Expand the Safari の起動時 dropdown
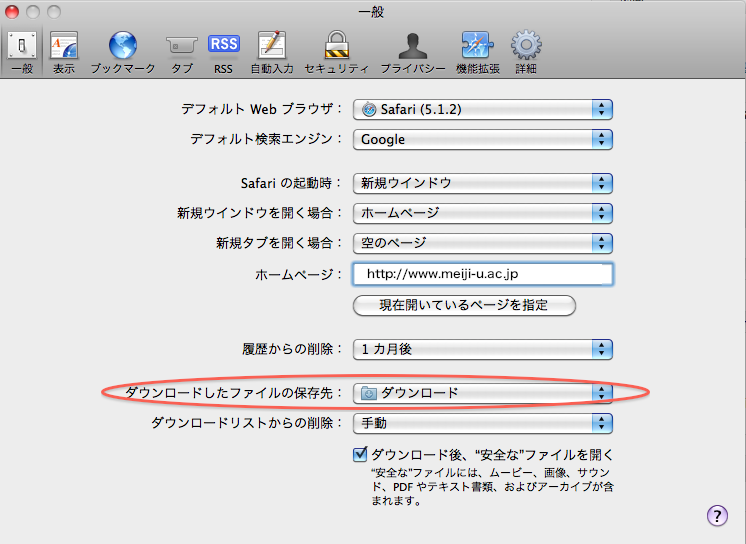The height and width of the screenshot is (544, 746). (x=482, y=183)
